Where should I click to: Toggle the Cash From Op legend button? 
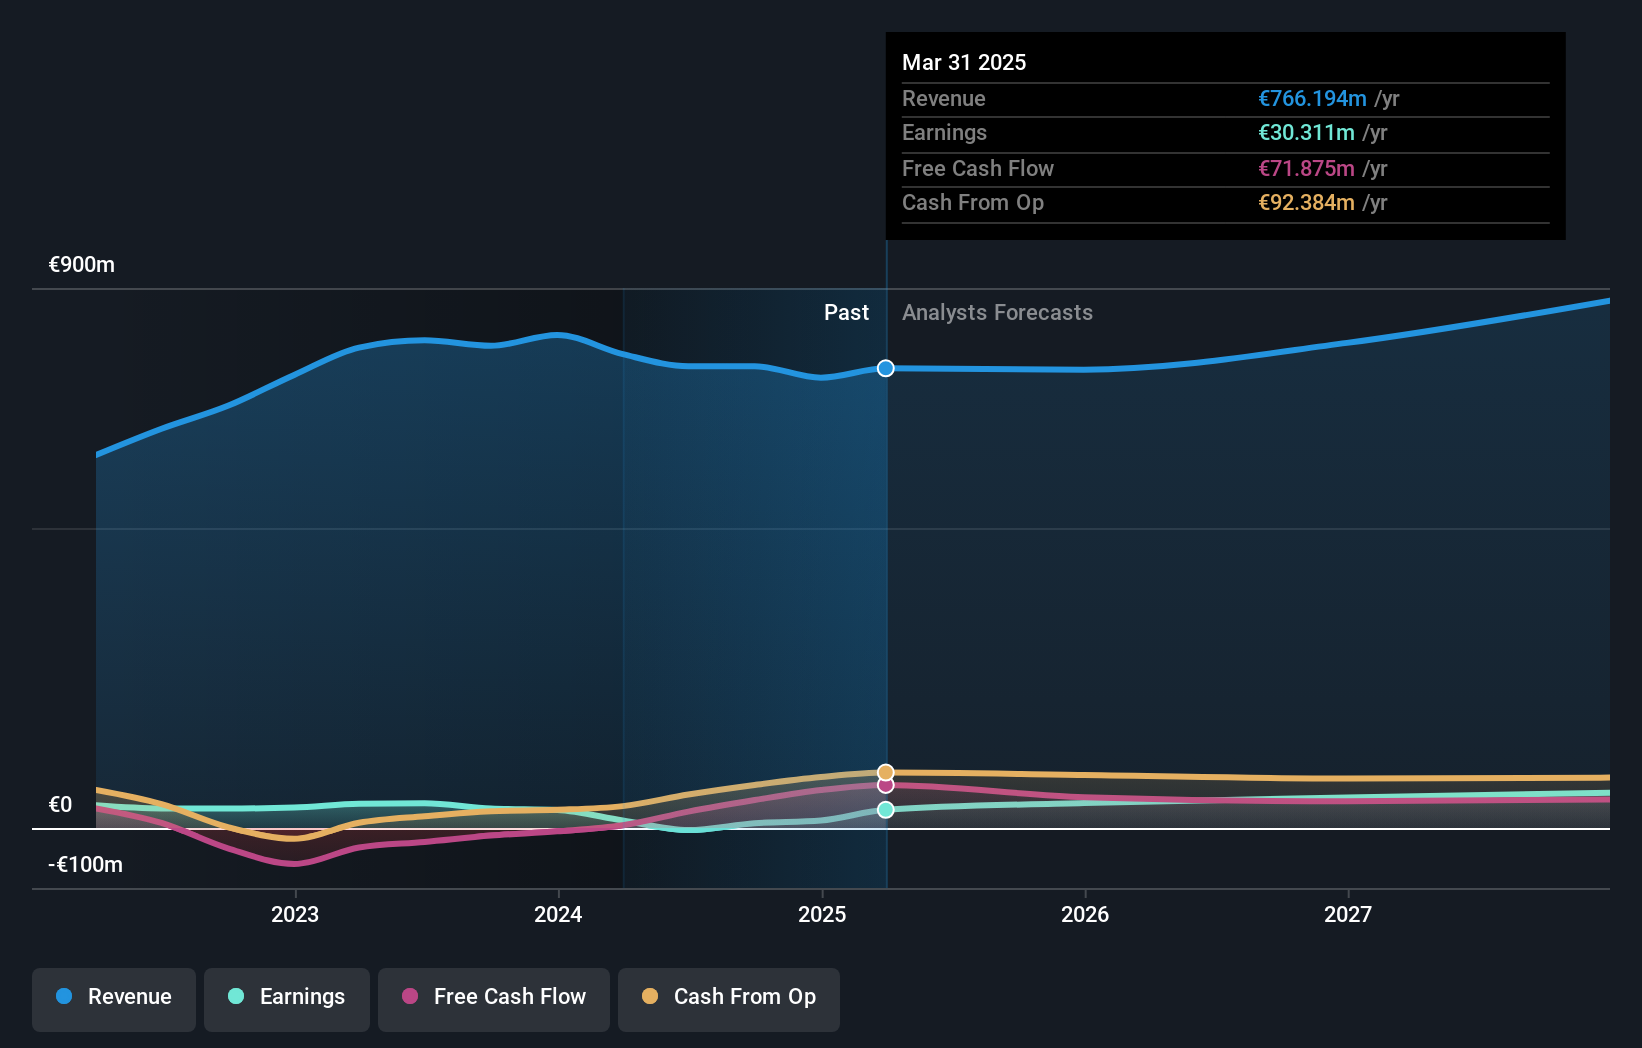pos(729,999)
